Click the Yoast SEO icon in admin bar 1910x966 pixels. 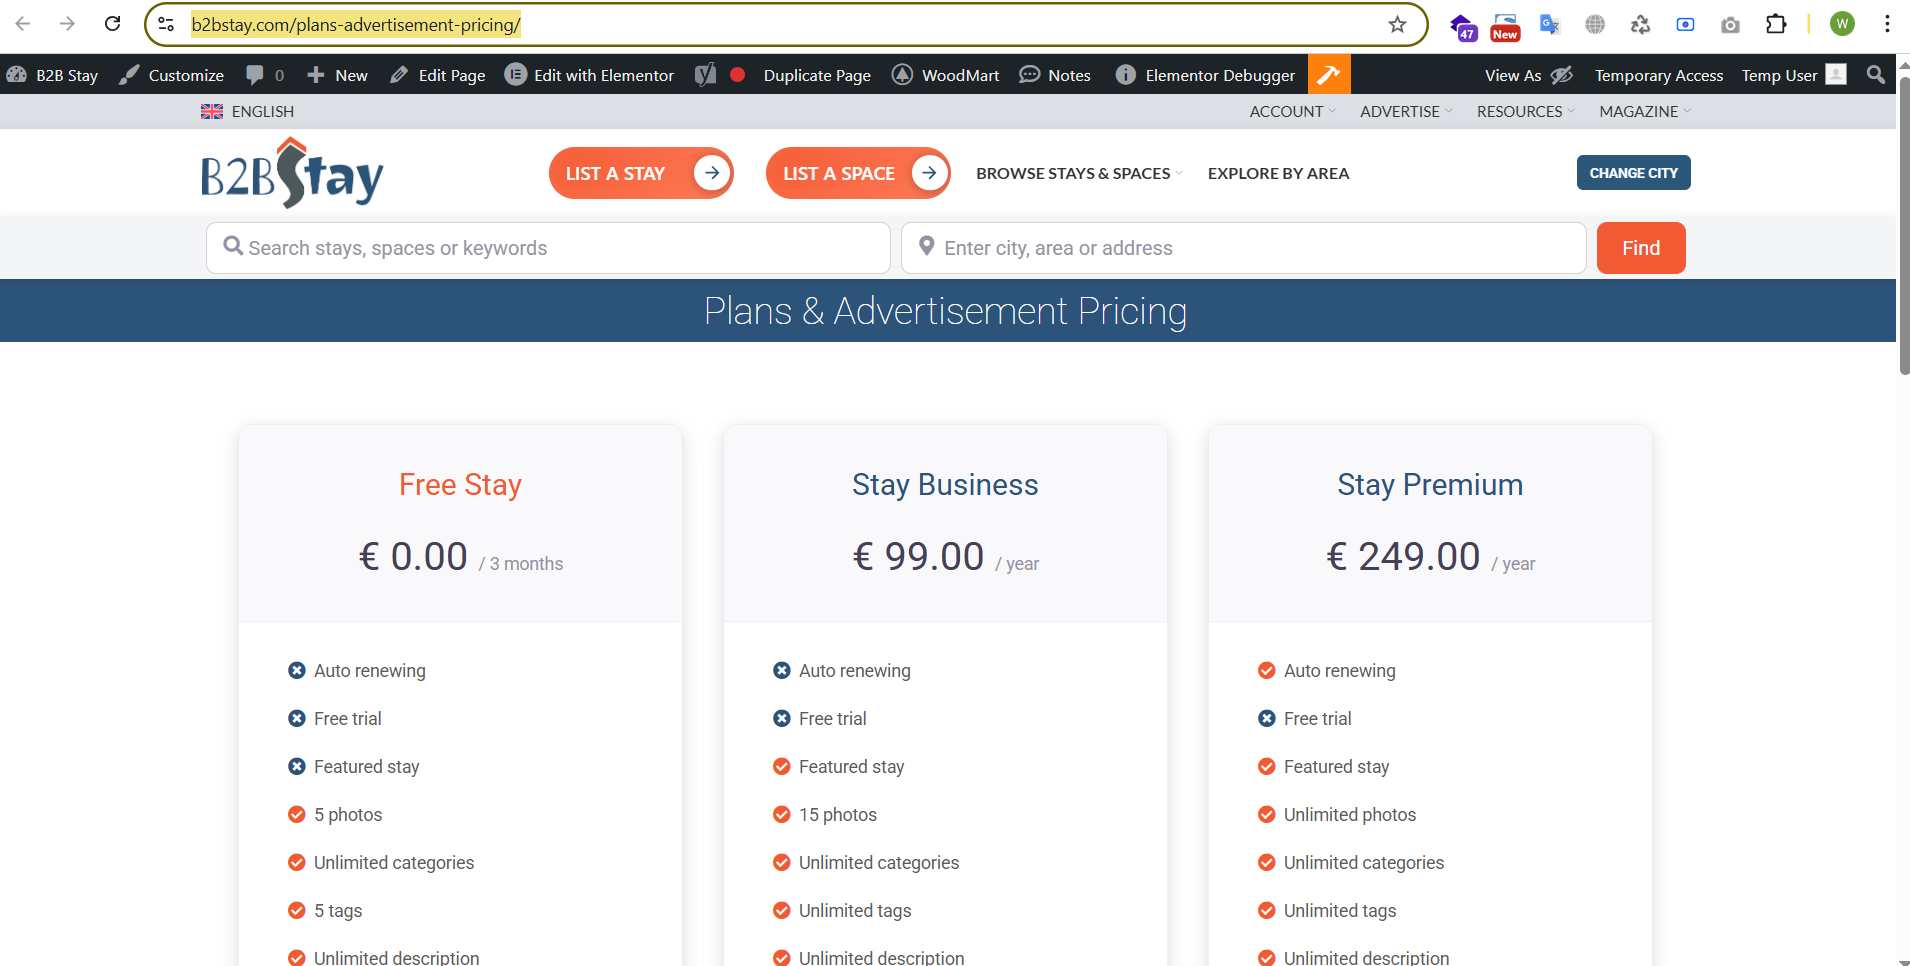click(x=706, y=75)
